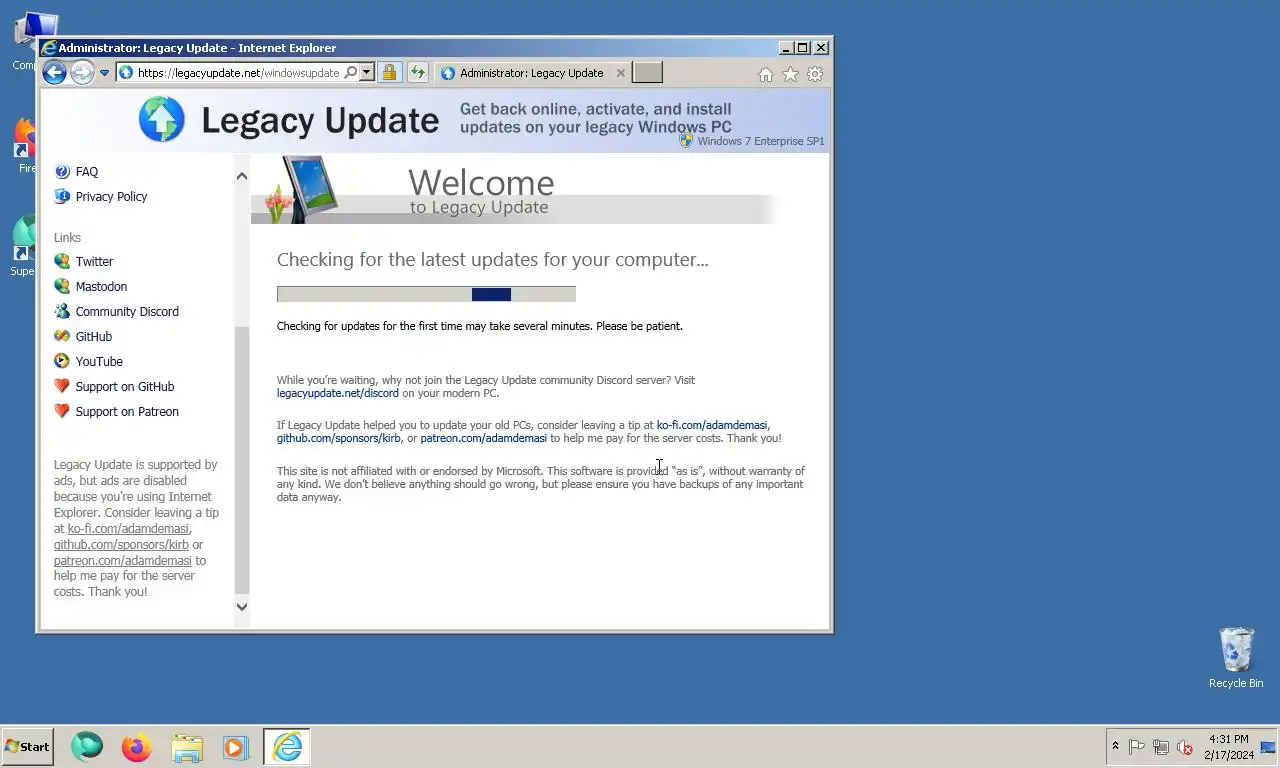
Task: Open github.com/sponsors/kirb link in main text
Action: click(x=338, y=438)
